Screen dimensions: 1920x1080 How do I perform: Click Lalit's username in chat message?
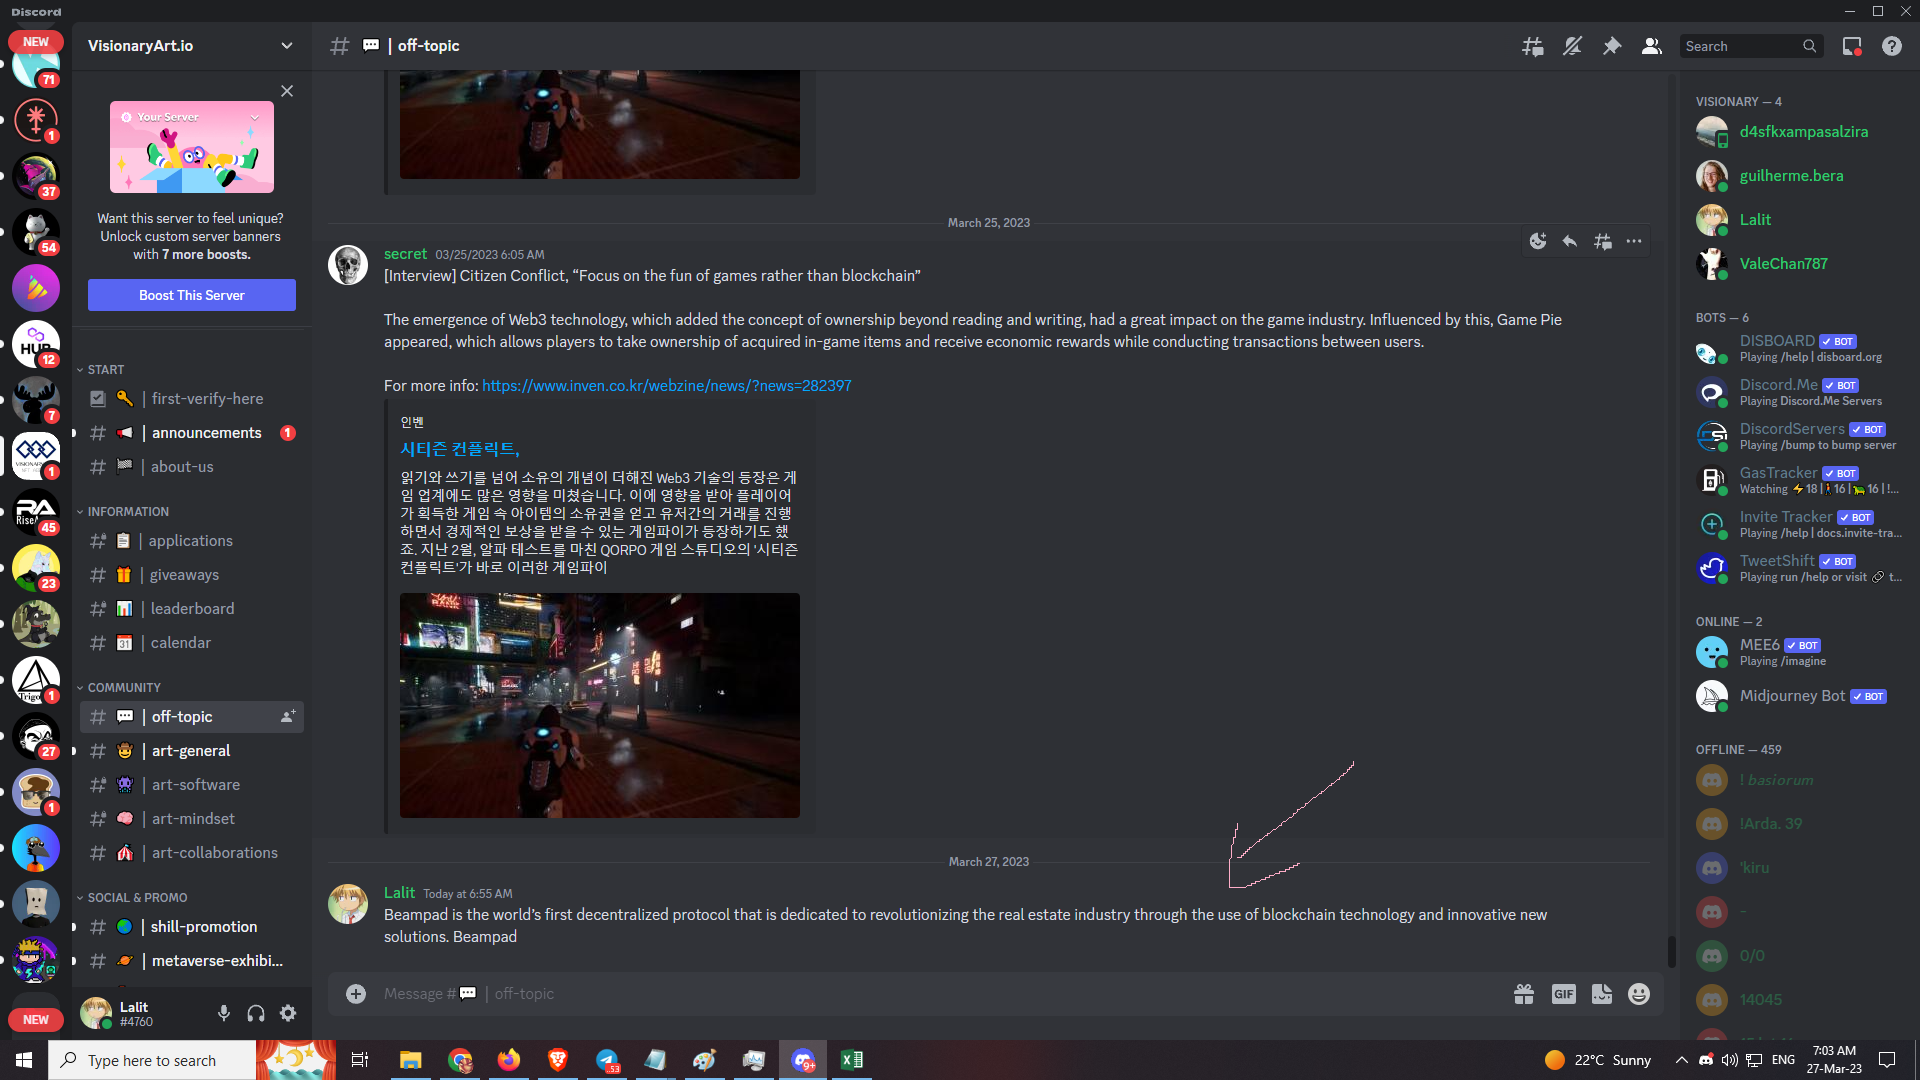pyautogui.click(x=399, y=893)
